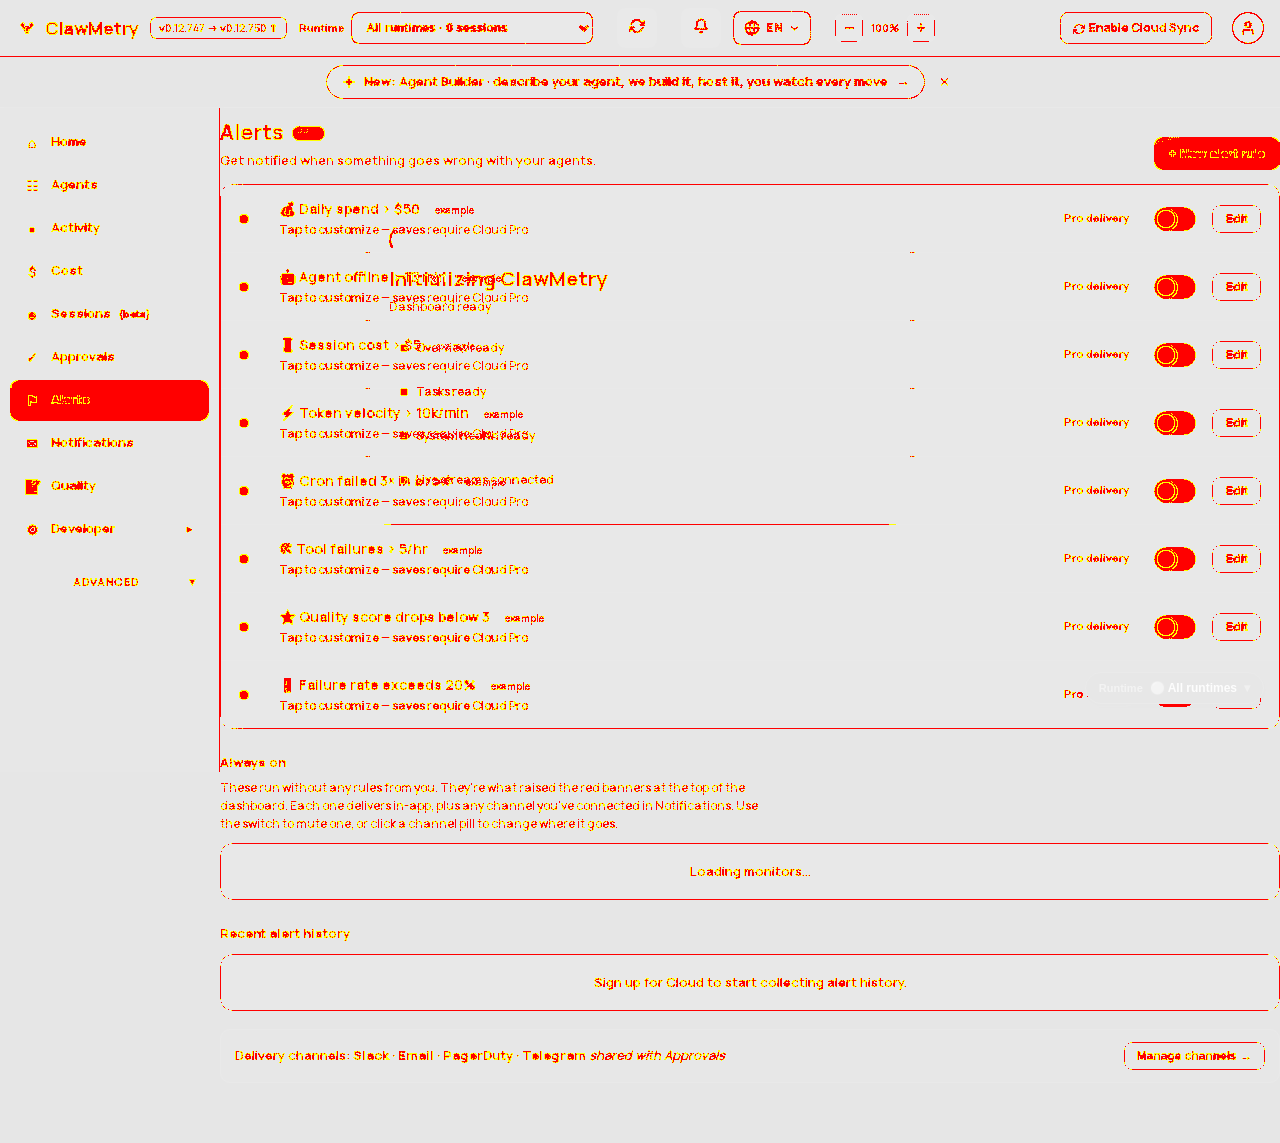Screen dimensions: 1280x1143
Task: Click the Cost dollar icon in the sidebar
Action: coord(32,272)
